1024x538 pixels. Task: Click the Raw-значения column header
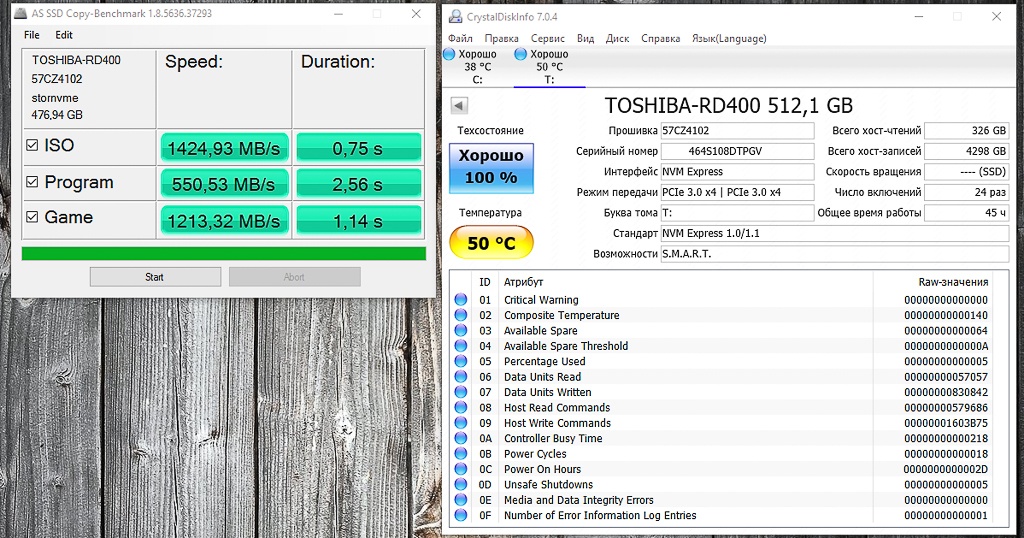[953, 282]
